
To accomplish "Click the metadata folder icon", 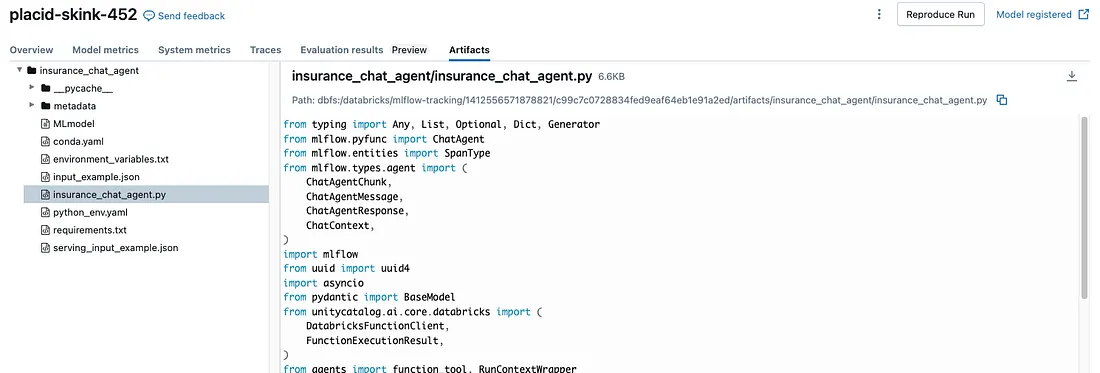I will point(46,106).
